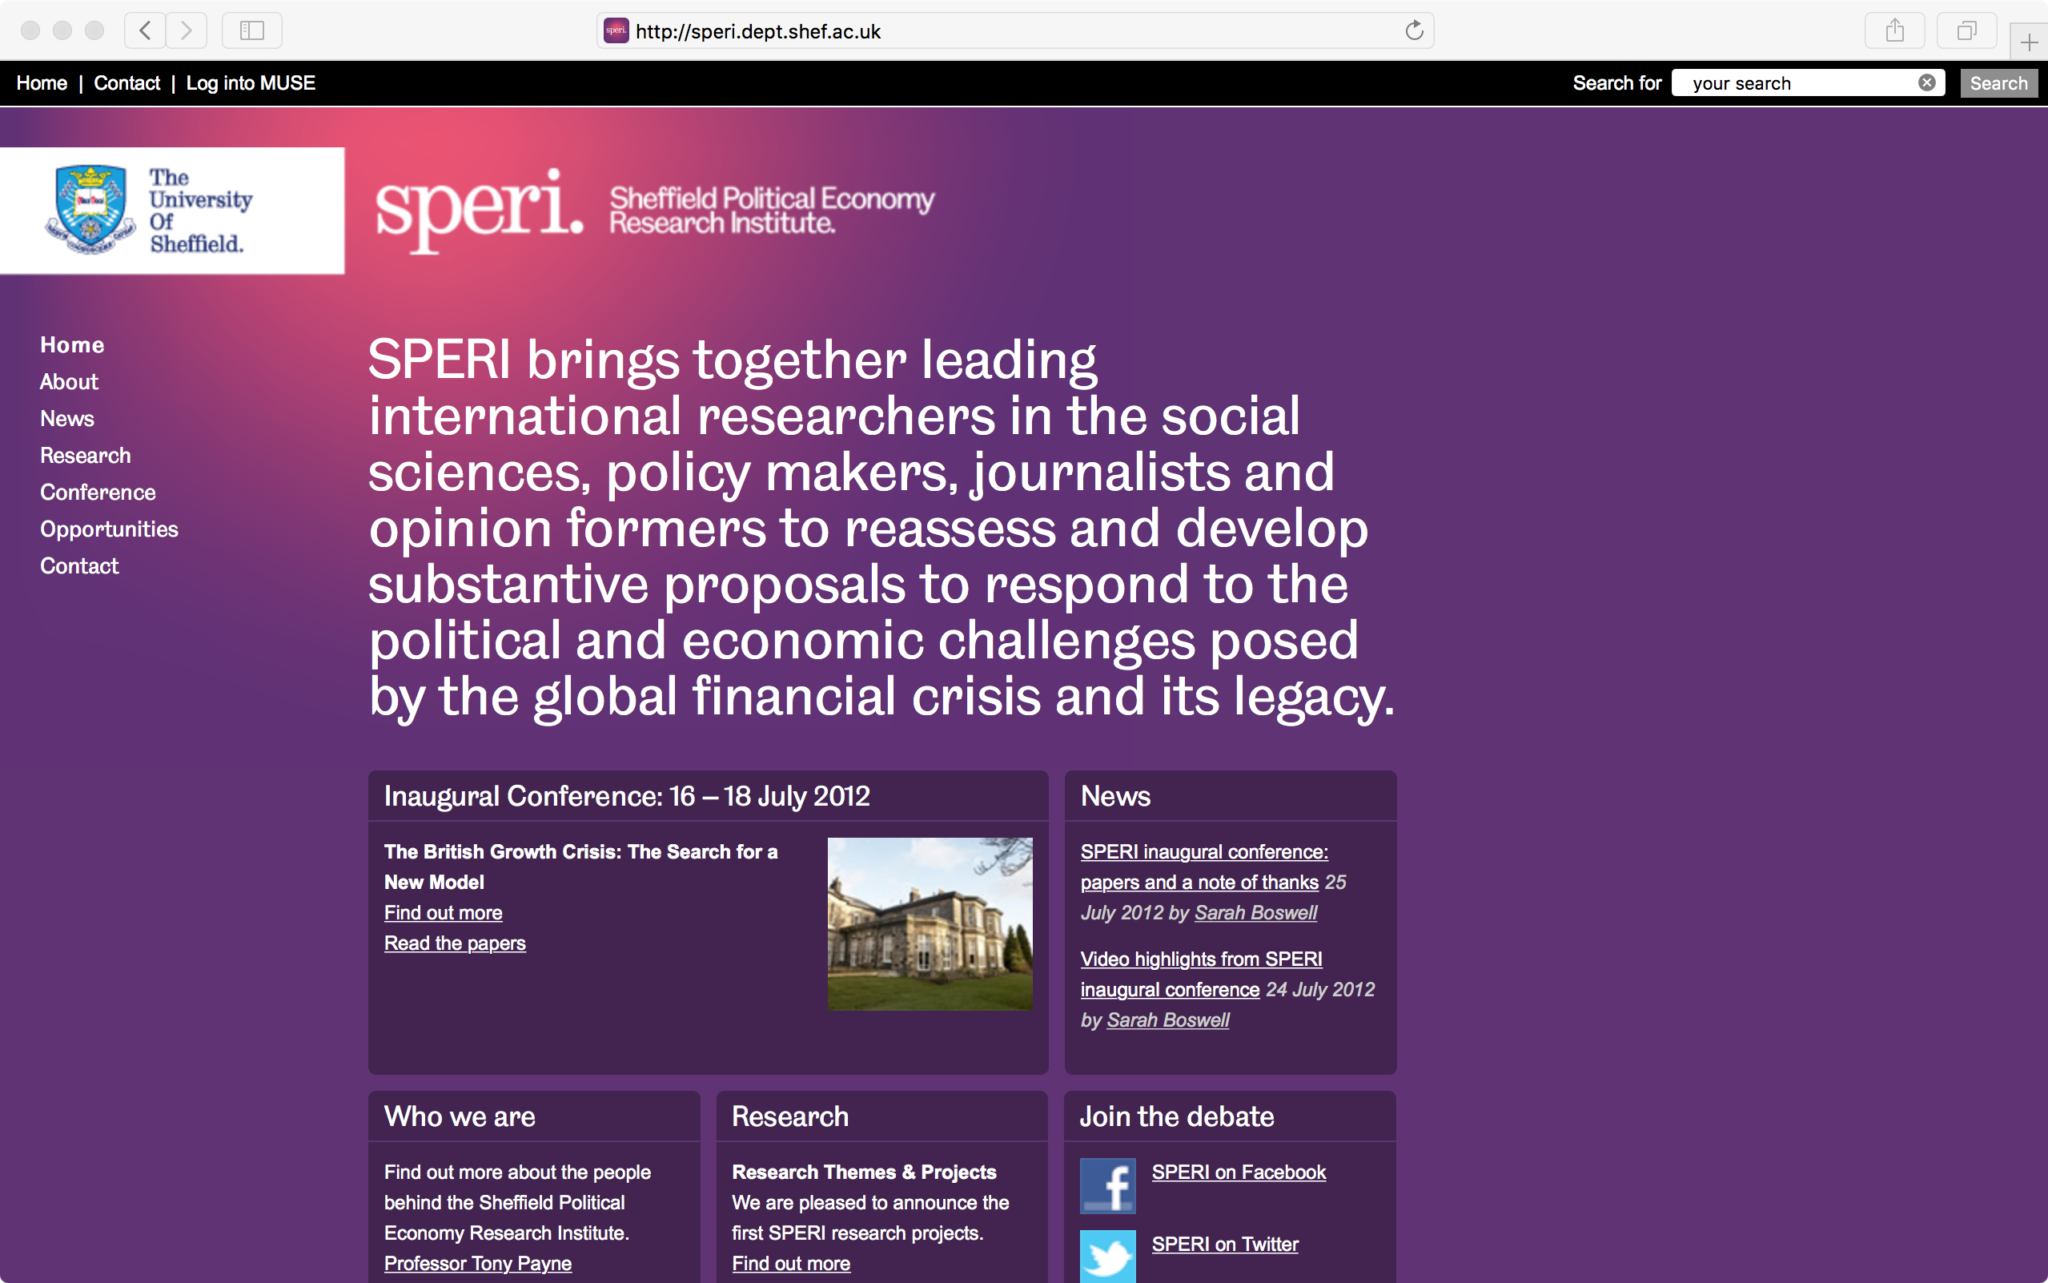
Task: Focus the 'your search' input field
Action: coord(1808,83)
